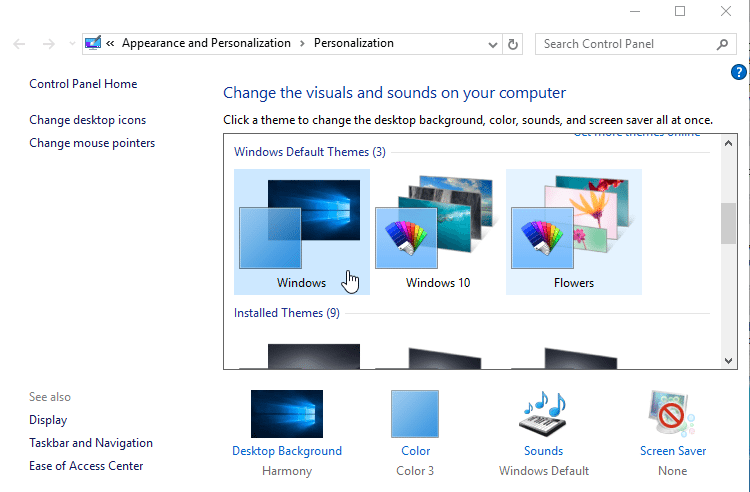Screen dimensions: 750x492
Task: Click the Windows Default Themes (3) heading
Action: [309, 152]
